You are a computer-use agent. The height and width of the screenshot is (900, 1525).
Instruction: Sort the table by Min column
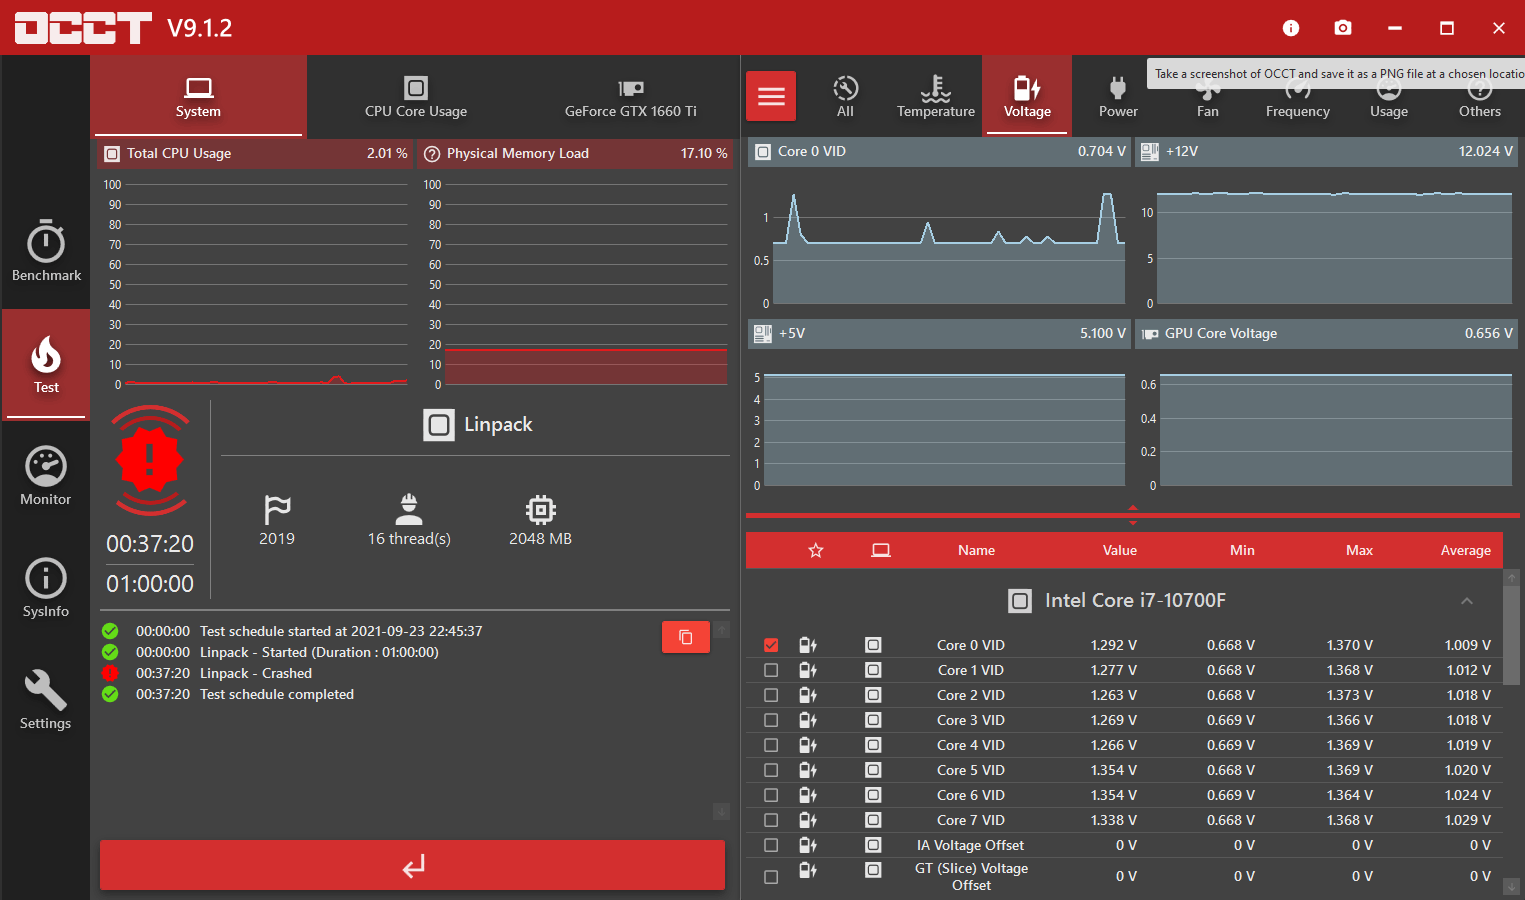click(1242, 550)
